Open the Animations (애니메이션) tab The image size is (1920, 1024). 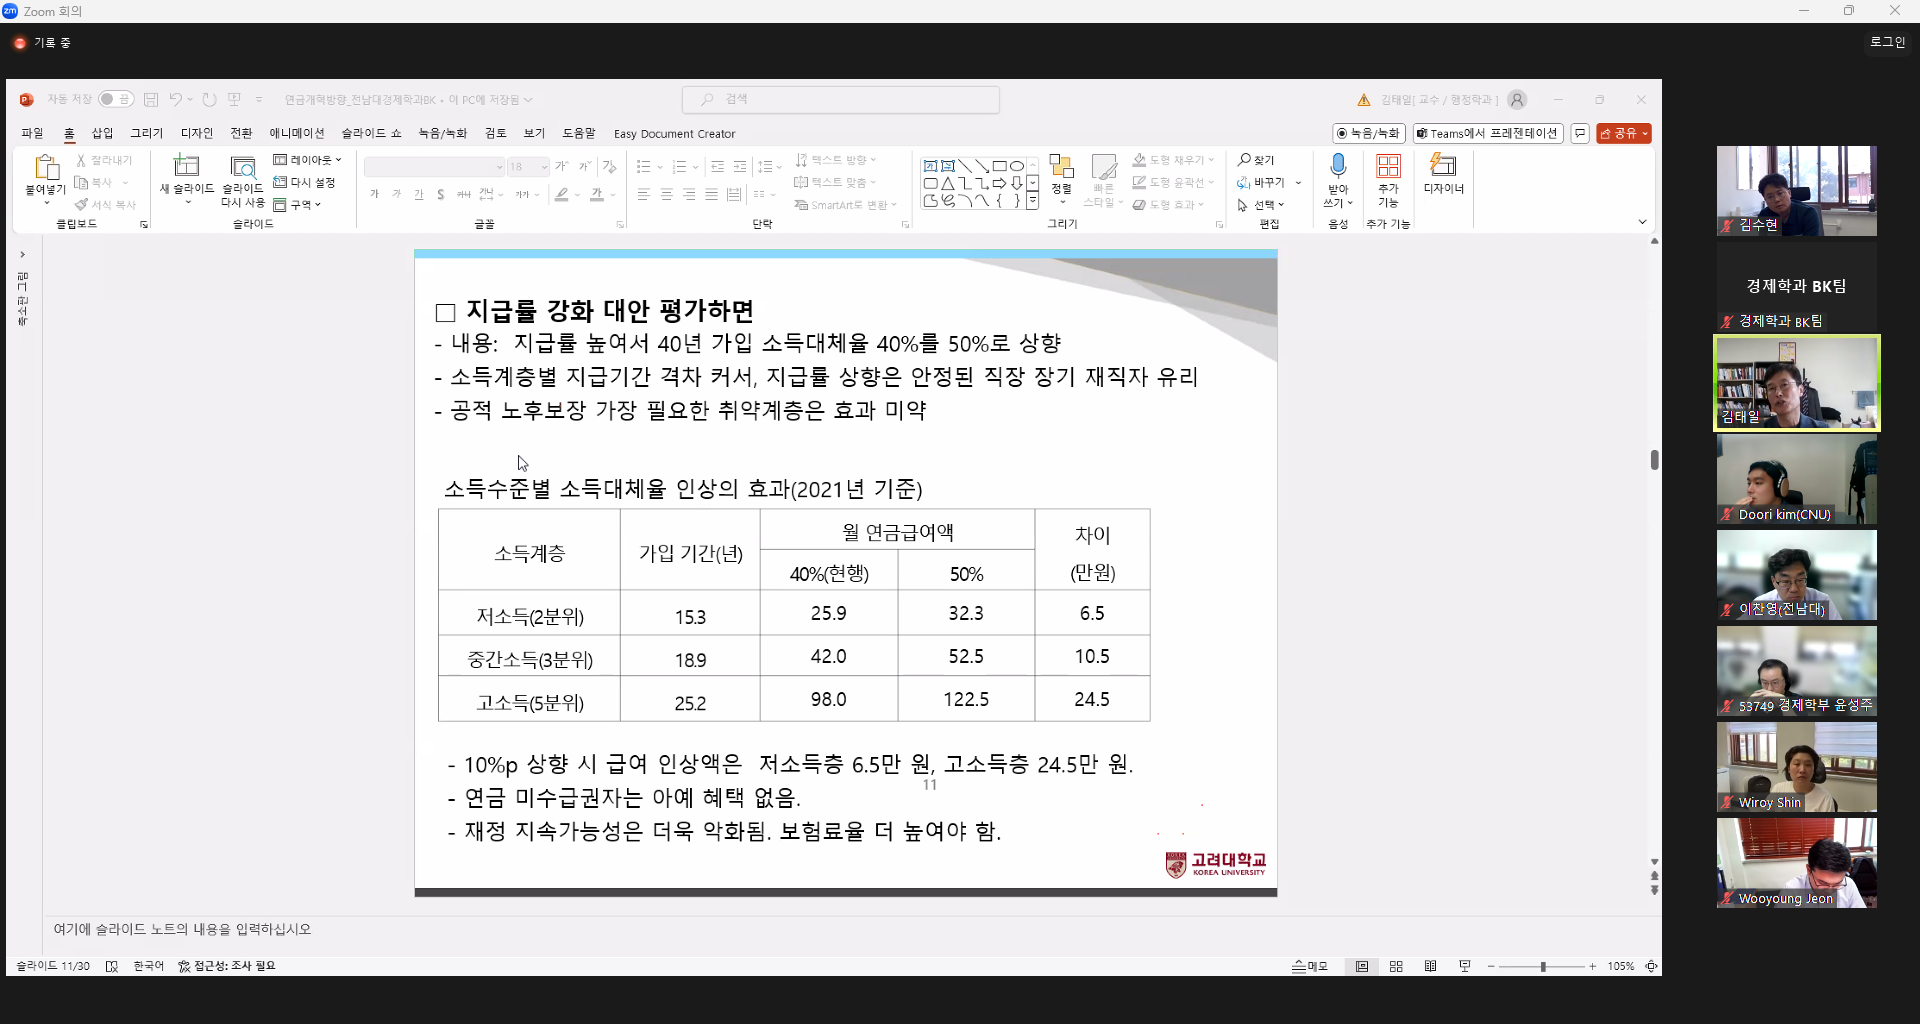pyautogui.click(x=297, y=133)
